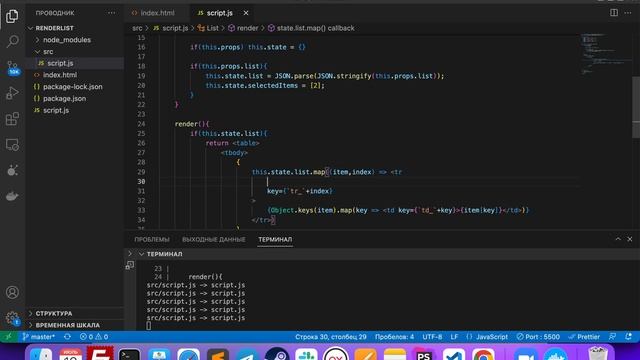The height and width of the screenshot is (360, 640).
Task: Change line endings via LF status item
Action: [x=454, y=337]
